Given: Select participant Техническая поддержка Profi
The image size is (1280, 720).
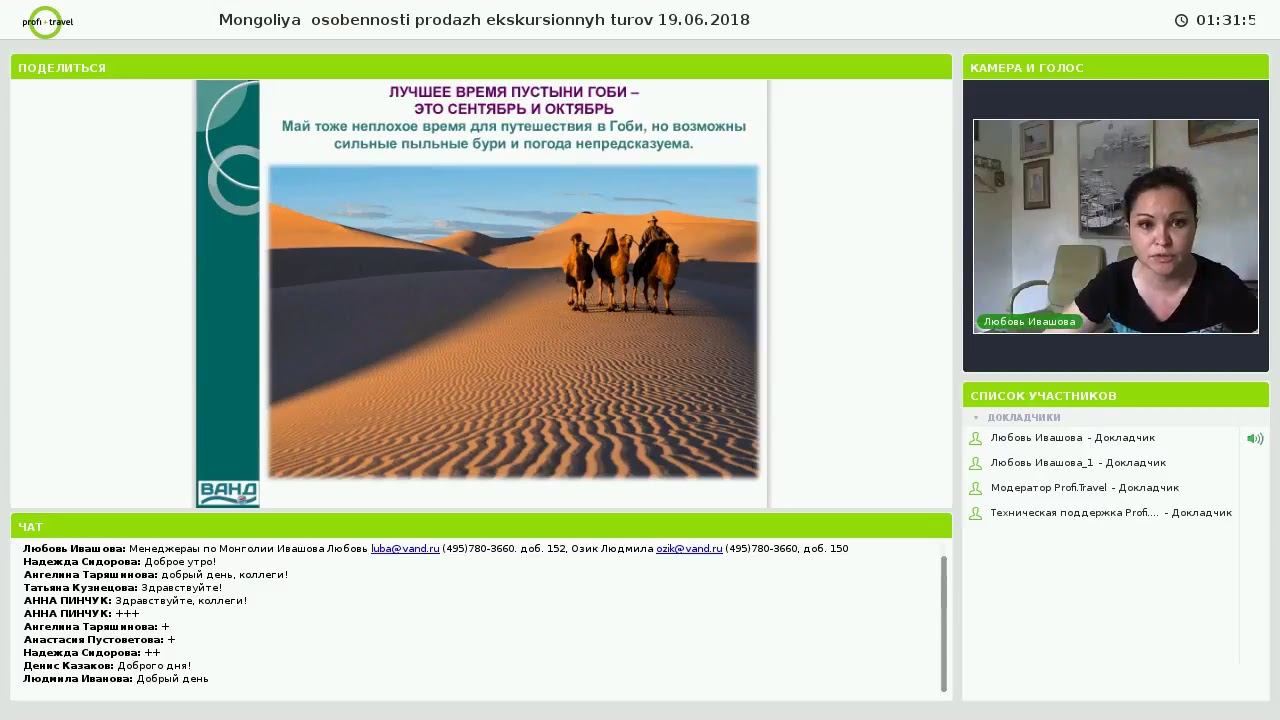Looking at the screenshot, I should click(1111, 513).
